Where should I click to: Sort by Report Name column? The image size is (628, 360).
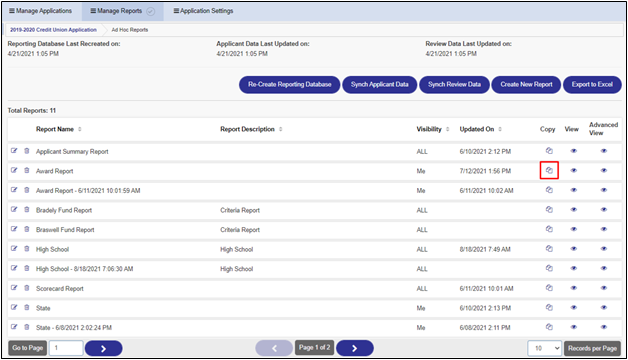[x=80, y=129]
